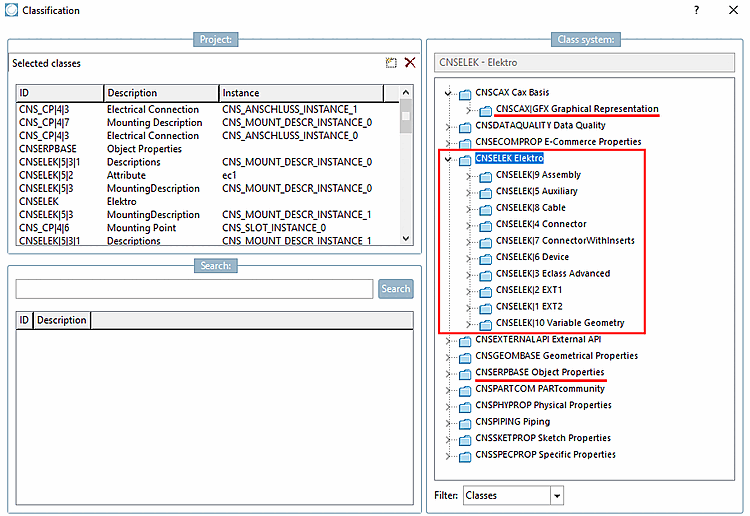Click the CNSPIPING Piping folder icon
This screenshot has width=750, height=516.
465,424
